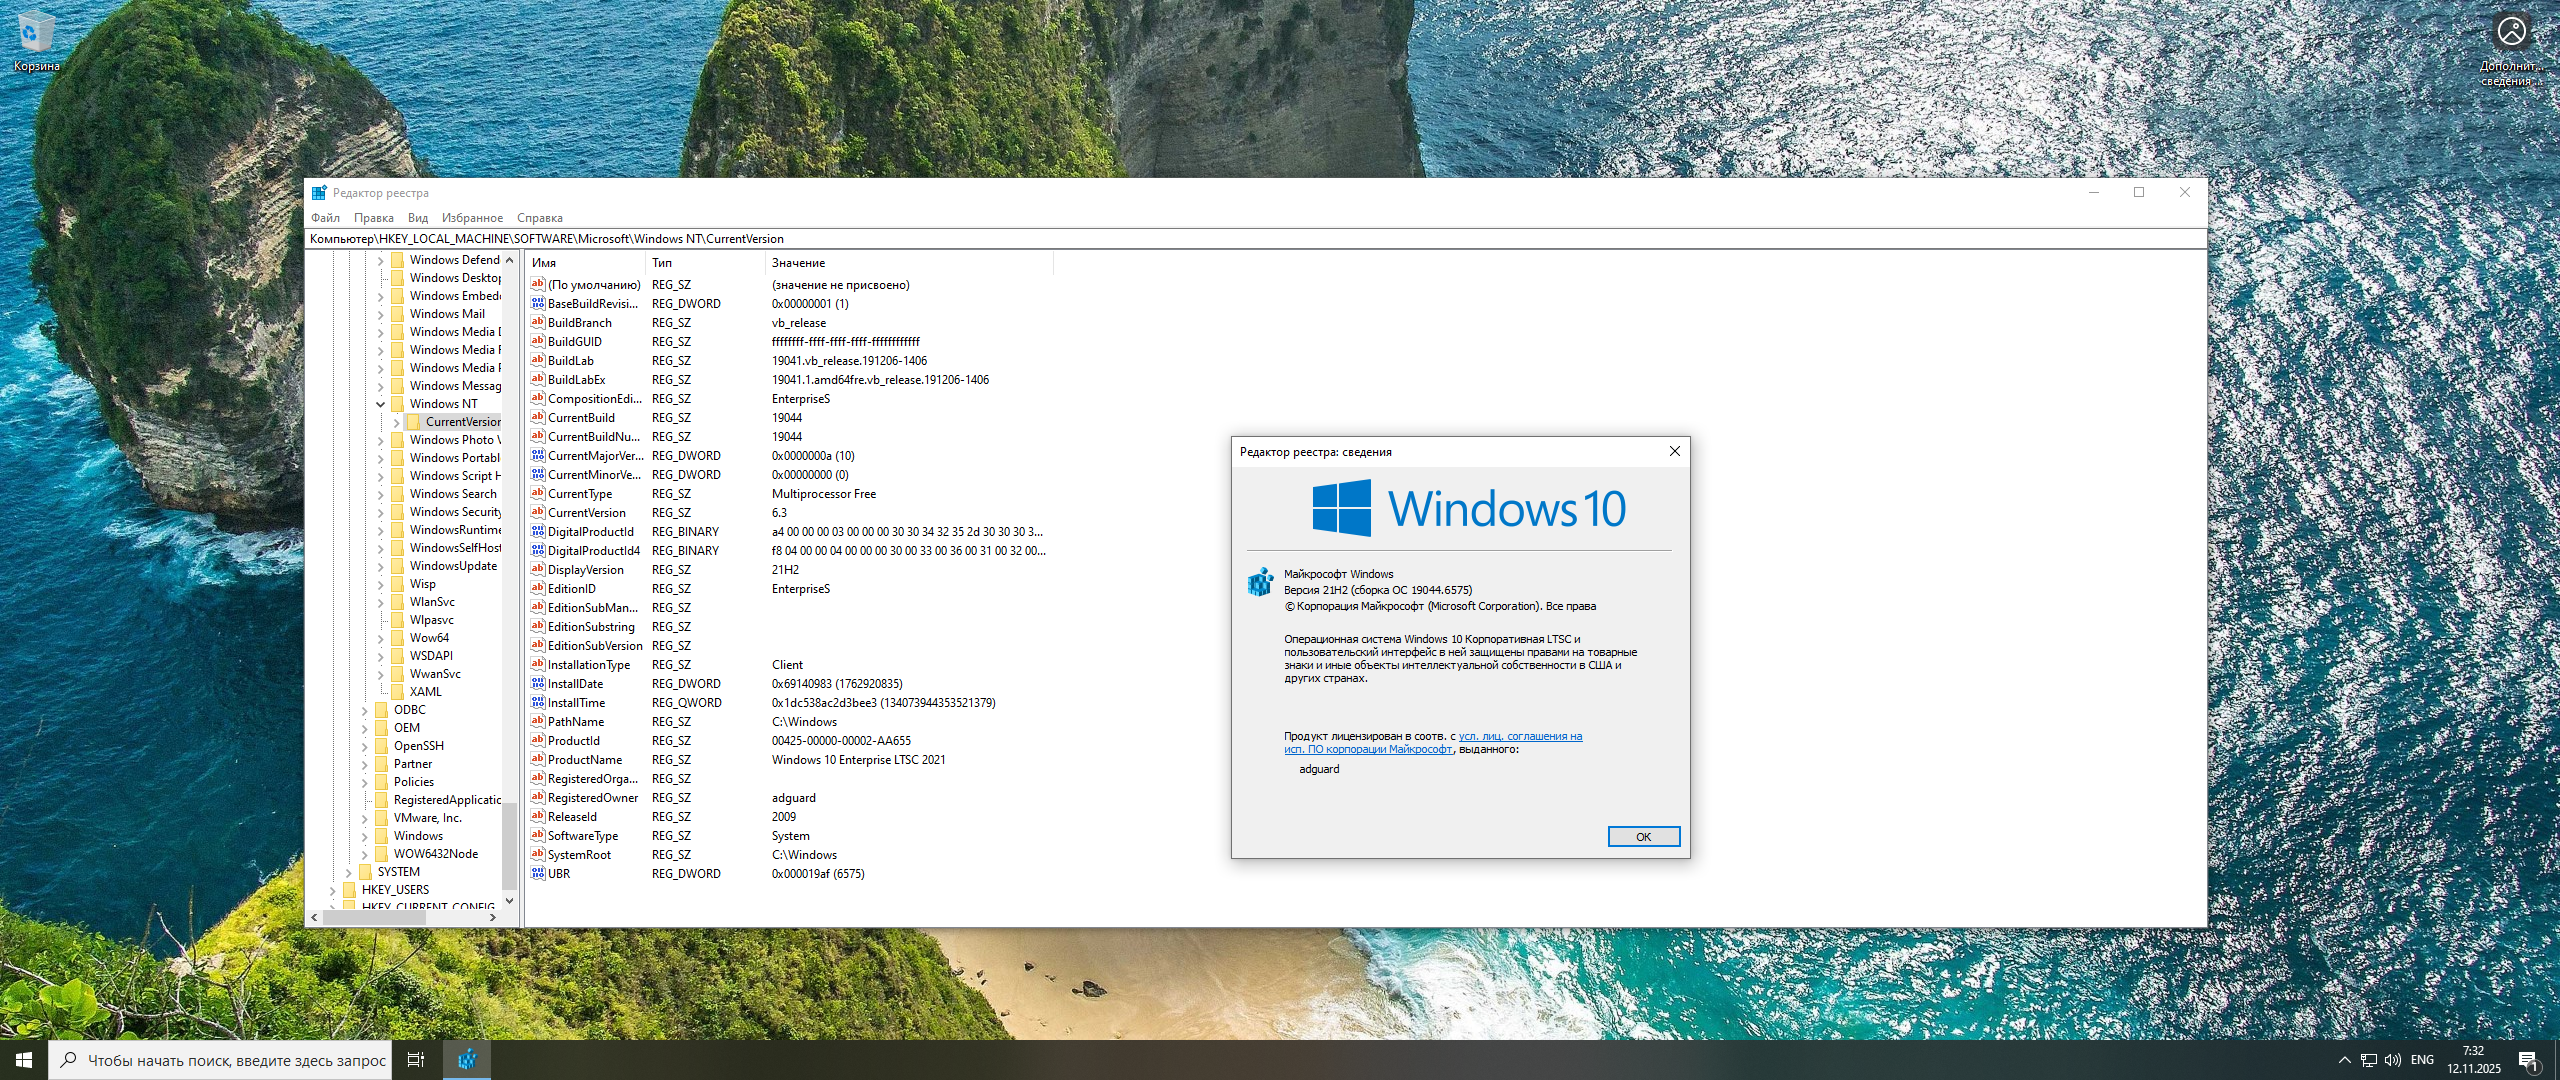Expand the ODBC key
The width and height of the screenshot is (2560, 1080).
tap(365, 710)
